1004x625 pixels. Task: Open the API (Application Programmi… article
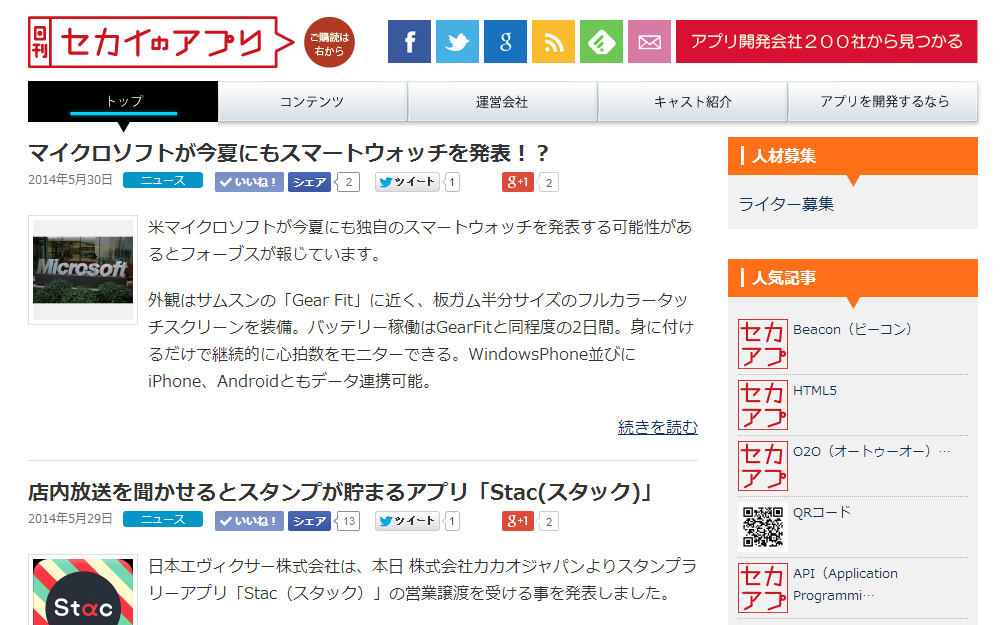tap(845, 584)
